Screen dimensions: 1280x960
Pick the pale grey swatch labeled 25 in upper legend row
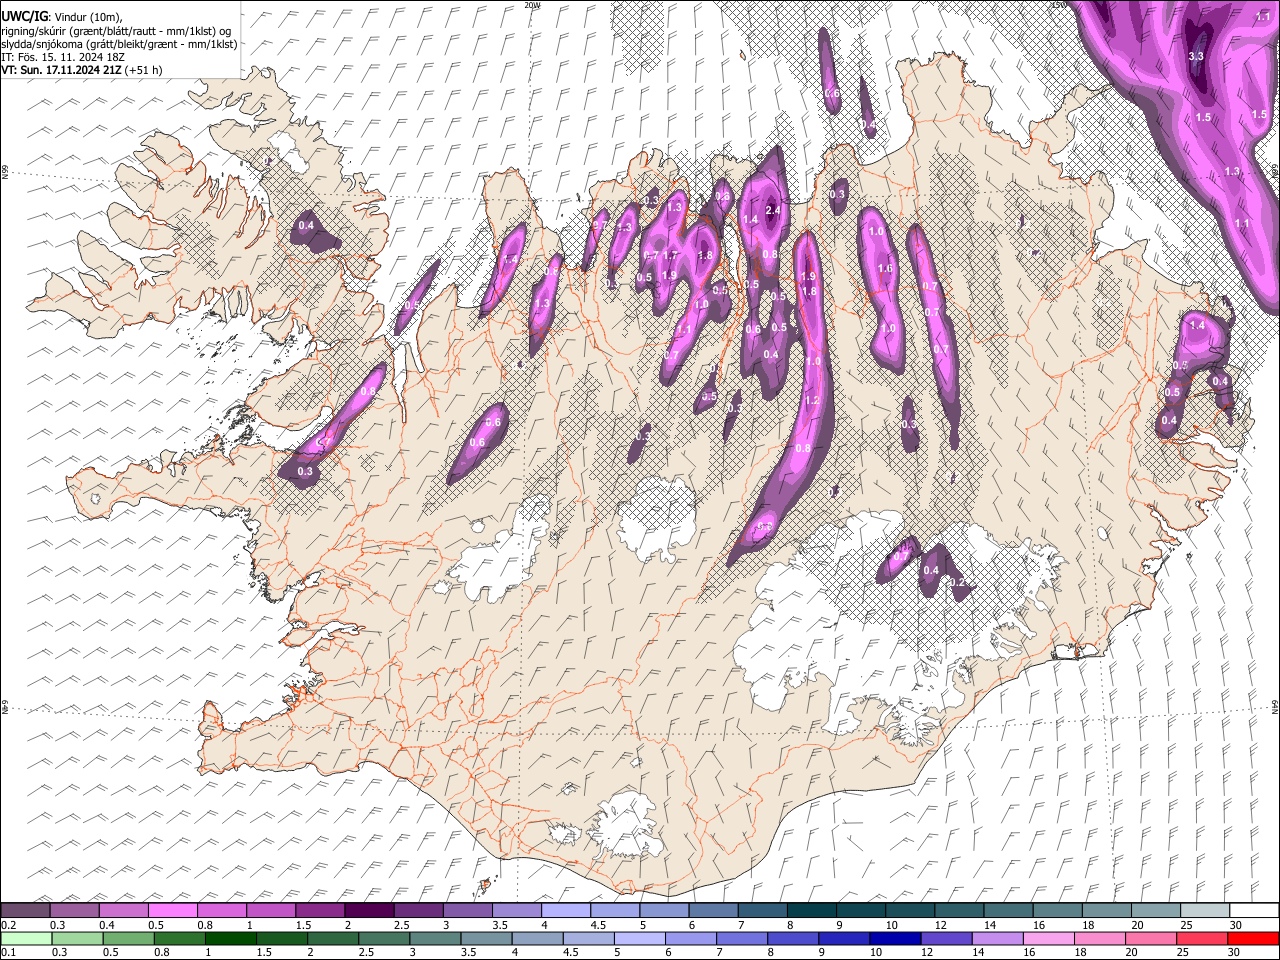[x=1203, y=910]
